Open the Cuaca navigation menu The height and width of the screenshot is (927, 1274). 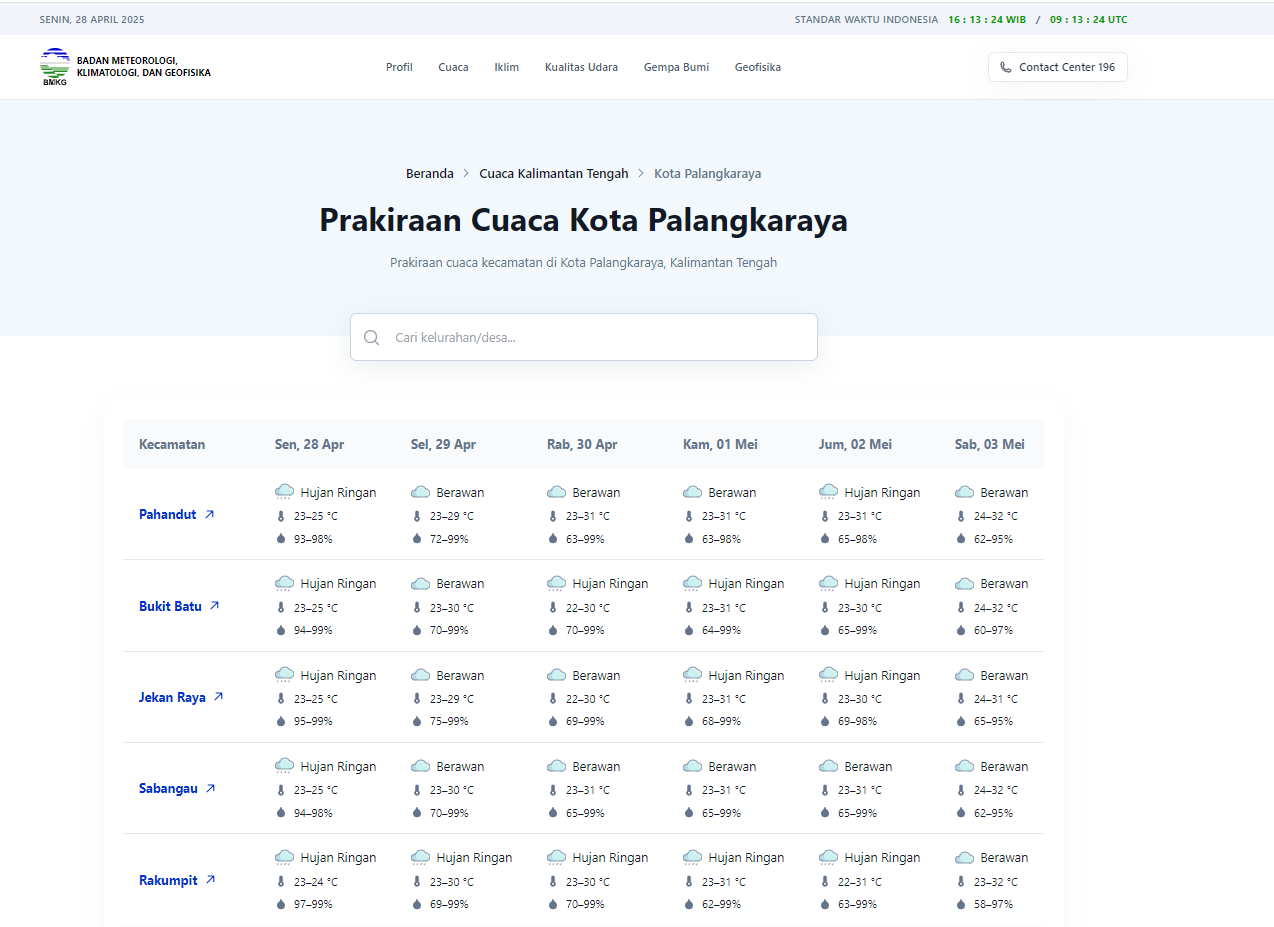point(453,67)
